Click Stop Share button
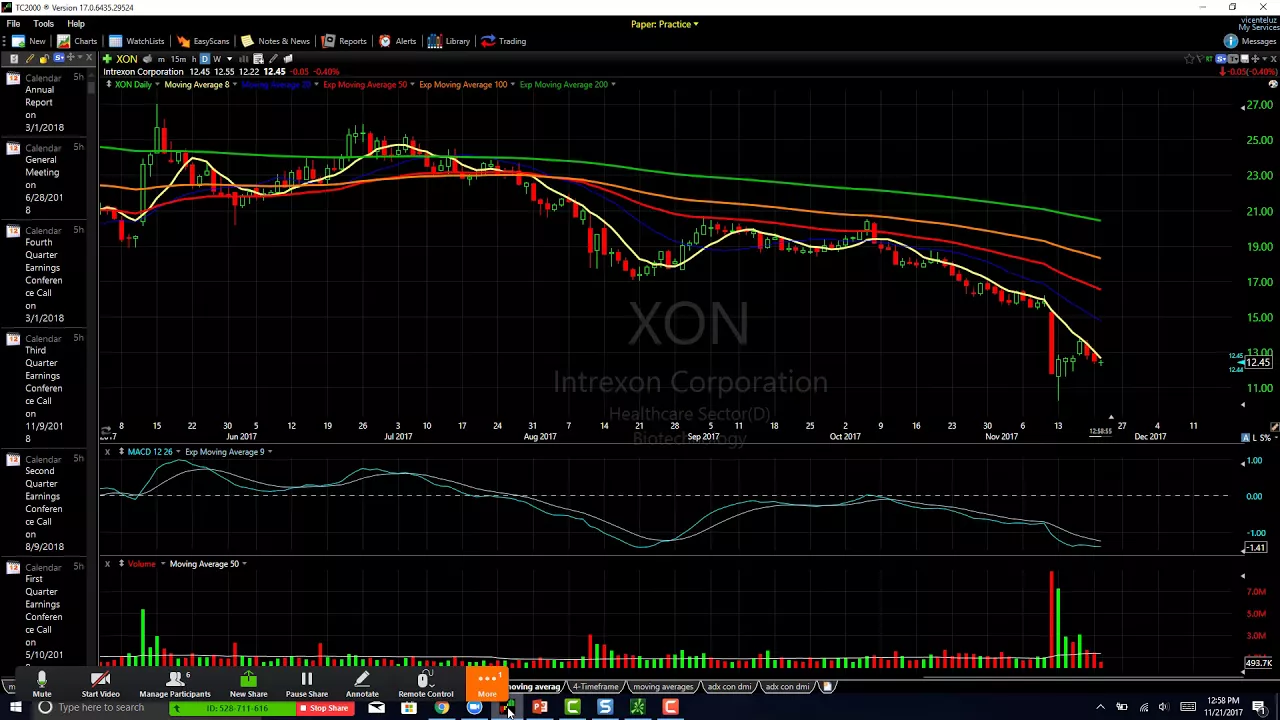Screen dimensions: 1280x720 point(323,708)
